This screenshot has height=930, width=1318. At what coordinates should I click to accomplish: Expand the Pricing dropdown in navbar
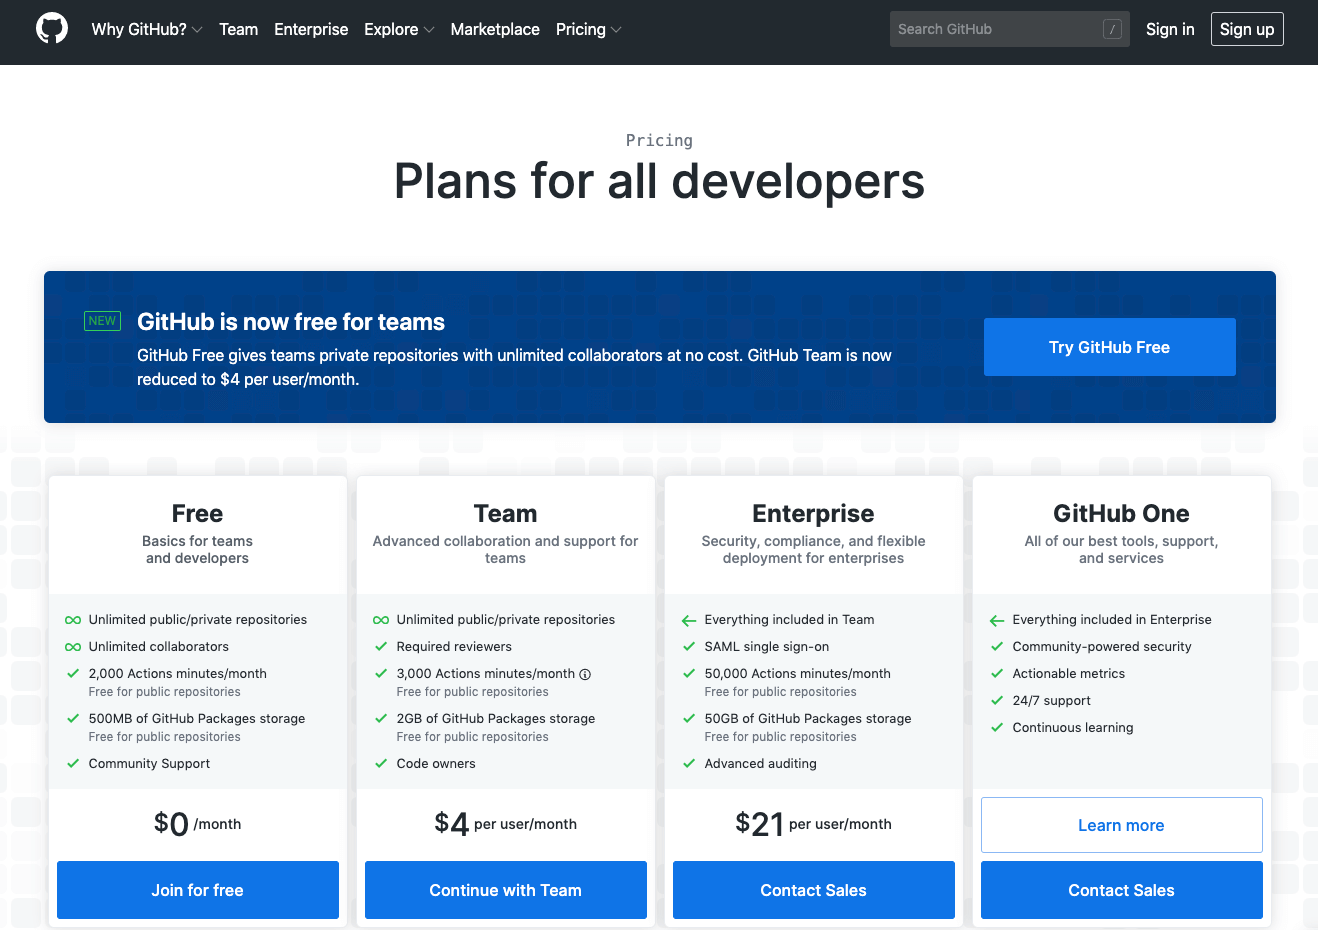pyautogui.click(x=588, y=30)
